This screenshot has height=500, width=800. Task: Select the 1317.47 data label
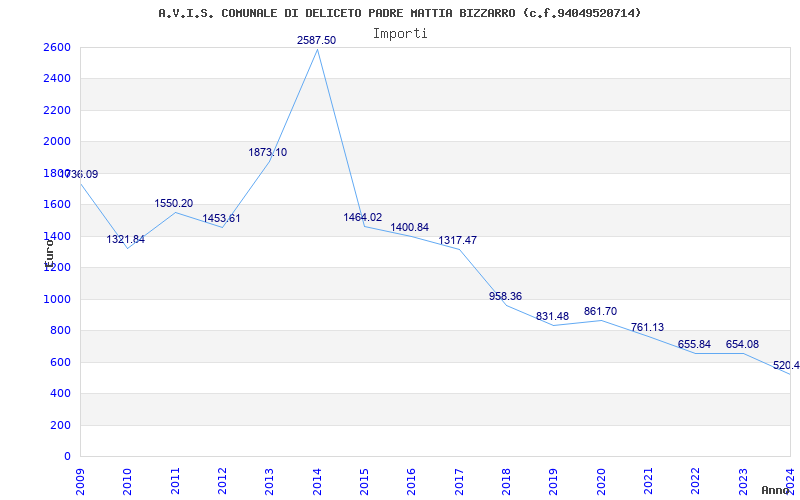click(x=457, y=240)
